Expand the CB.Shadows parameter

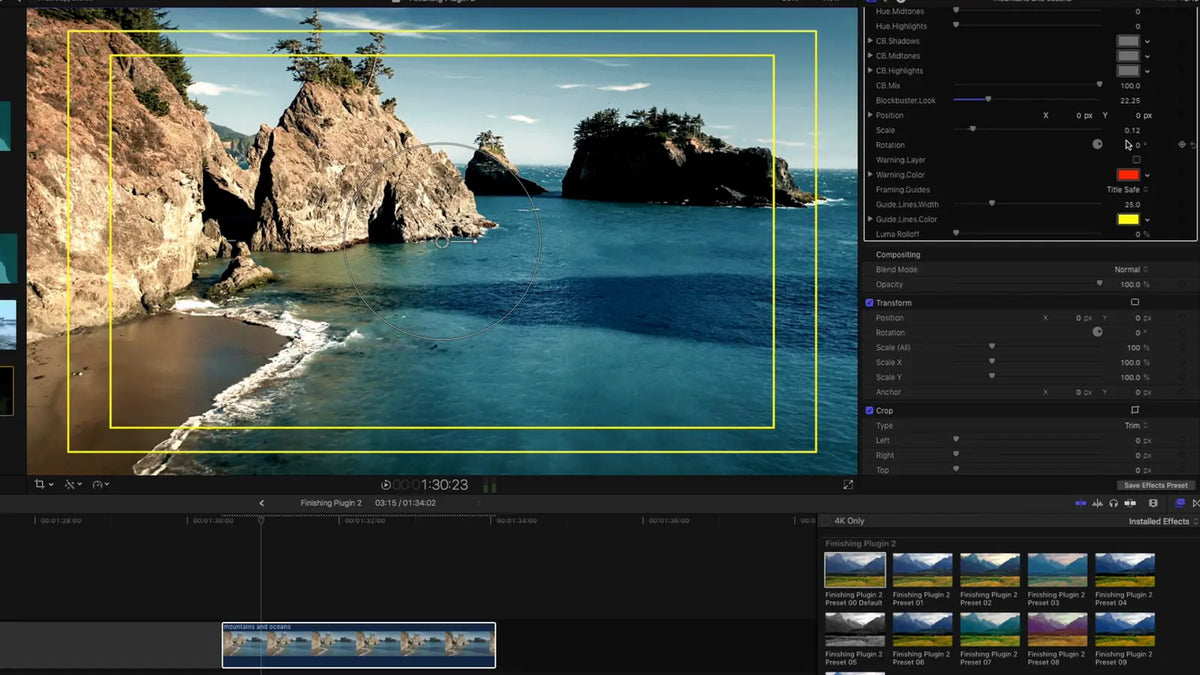(870, 41)
